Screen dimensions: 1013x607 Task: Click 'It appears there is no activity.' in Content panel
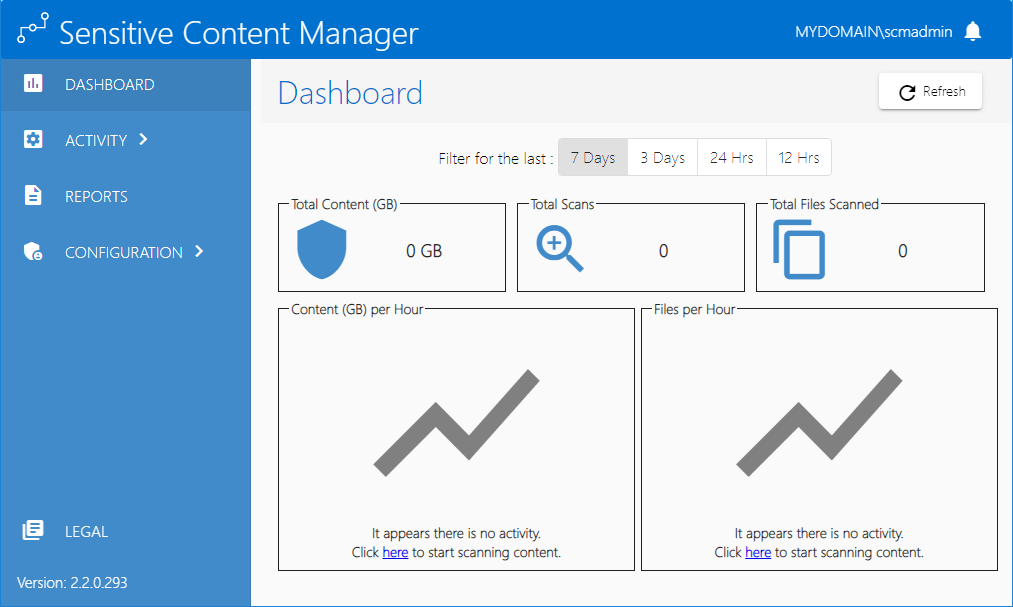coord(456,533)
